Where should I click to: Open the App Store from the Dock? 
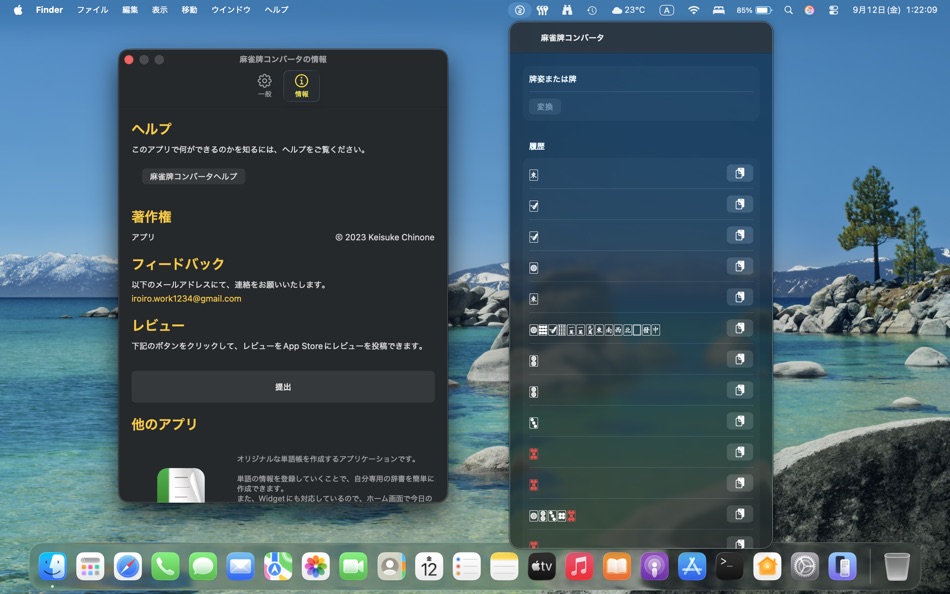coord(690,566)
